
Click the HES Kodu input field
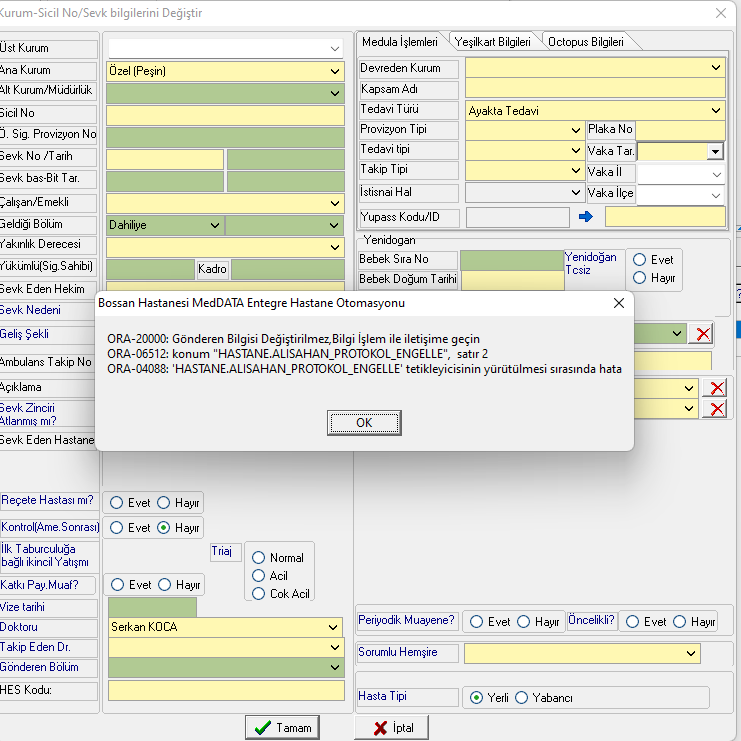point(225,690)
